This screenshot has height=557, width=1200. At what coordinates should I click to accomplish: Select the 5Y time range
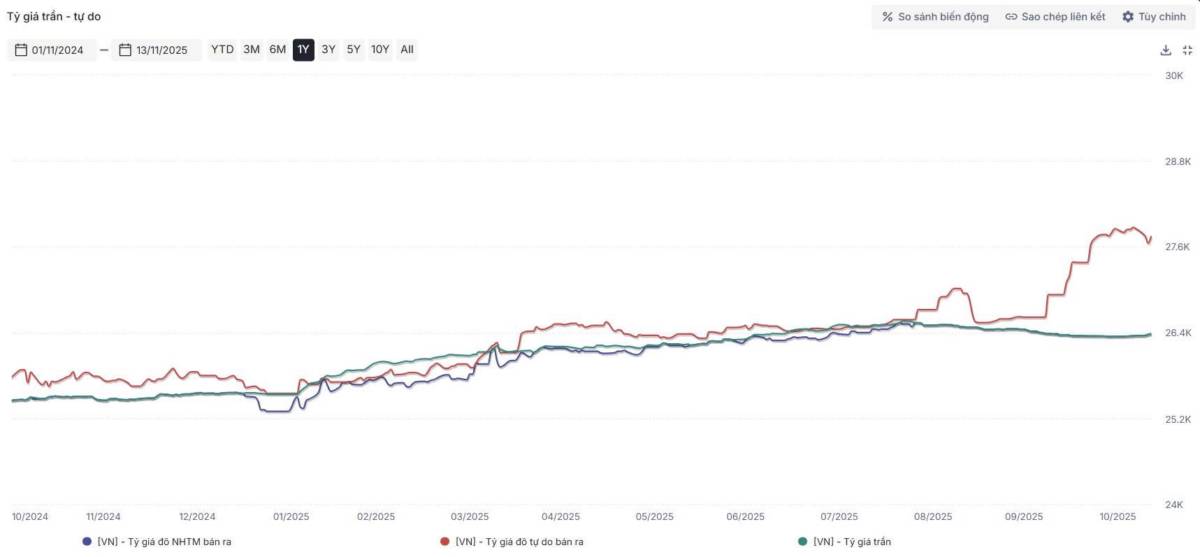354,49
